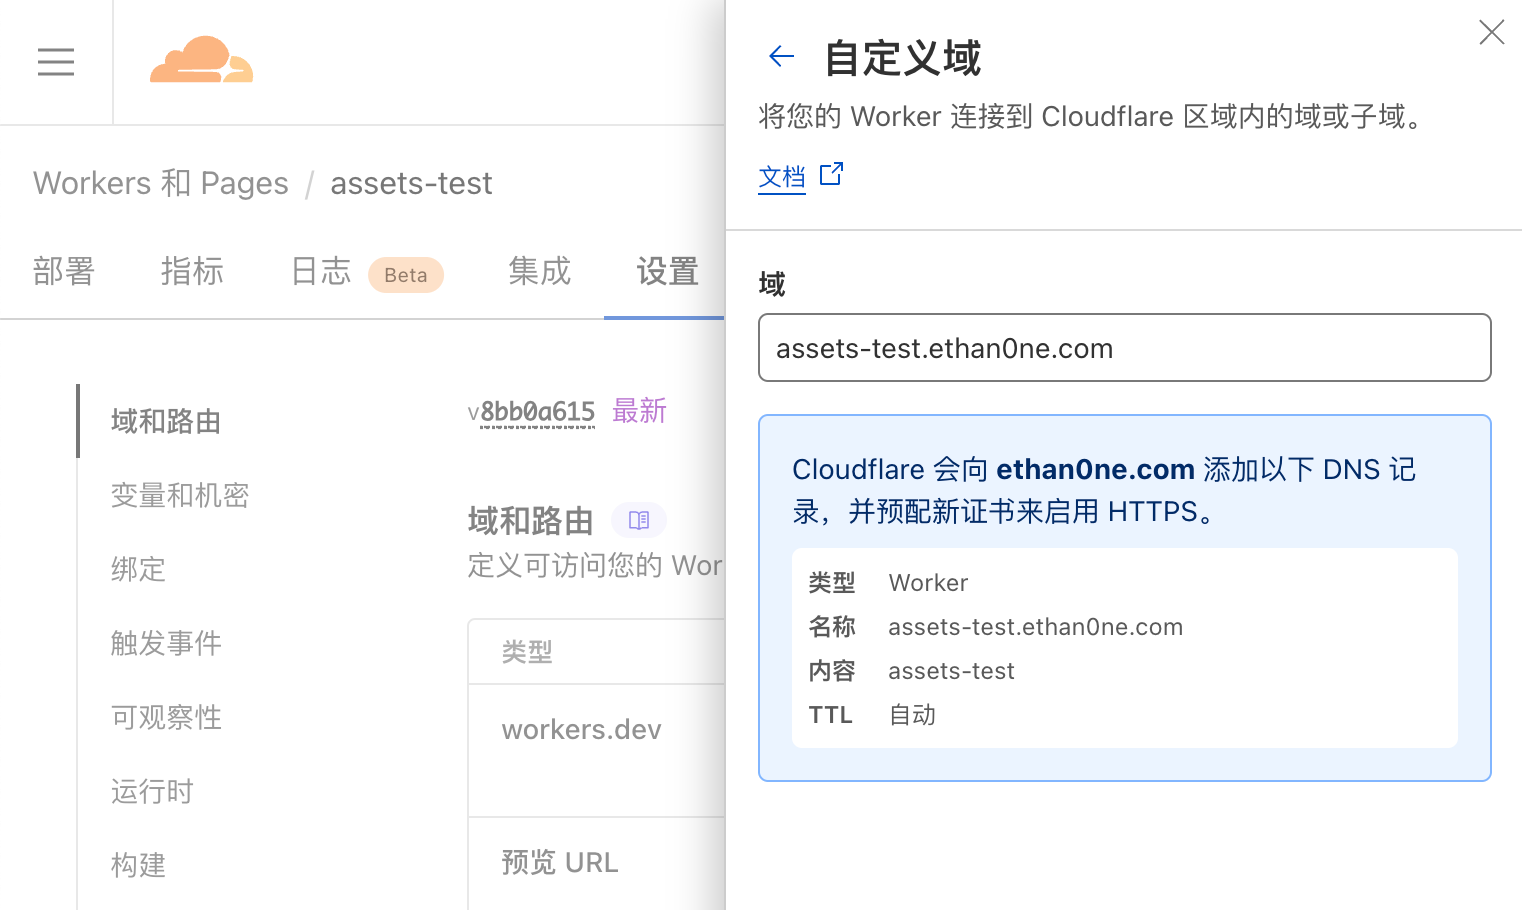
Task: Click the 自定义域 panel heading
Action: click(902, 58)
